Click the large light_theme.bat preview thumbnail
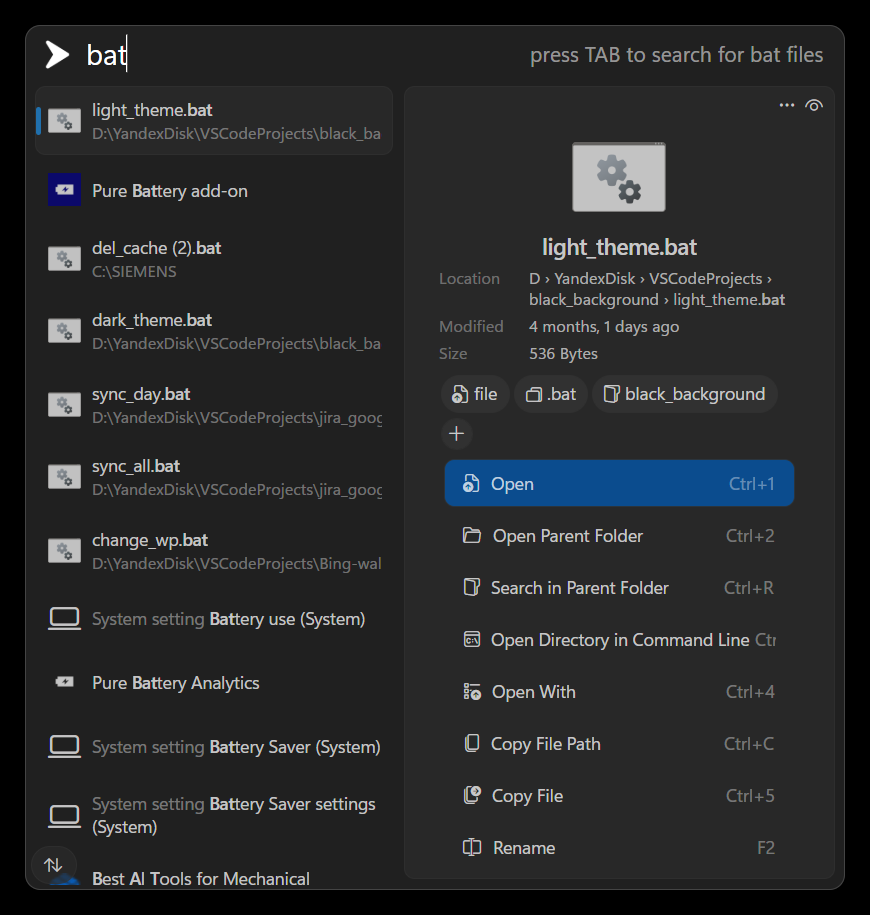This screenshot has width=870, height=915. pos(618,177)
